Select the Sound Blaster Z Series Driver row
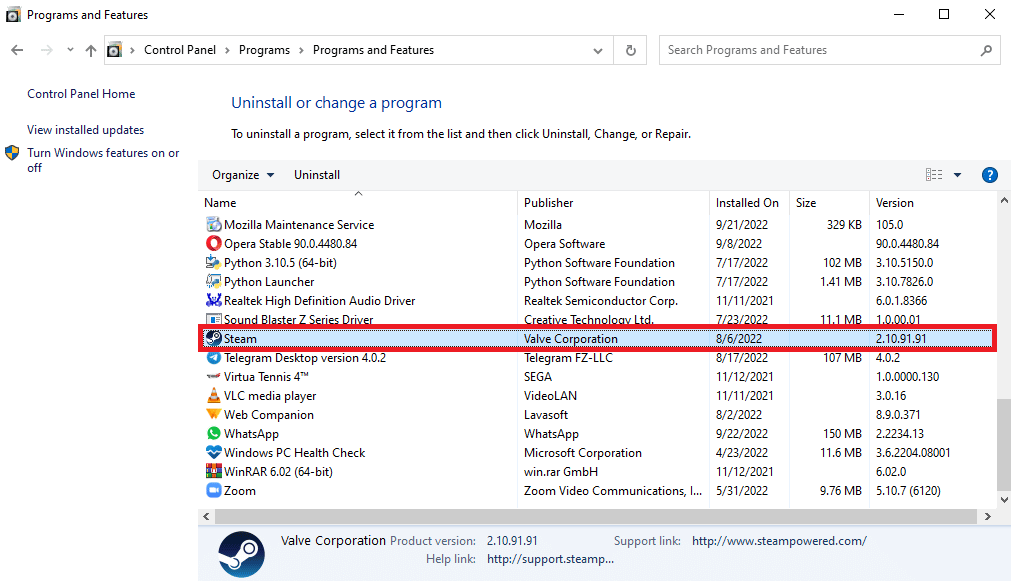Viewport: 1011px width, 581px height. click(598, 319)
